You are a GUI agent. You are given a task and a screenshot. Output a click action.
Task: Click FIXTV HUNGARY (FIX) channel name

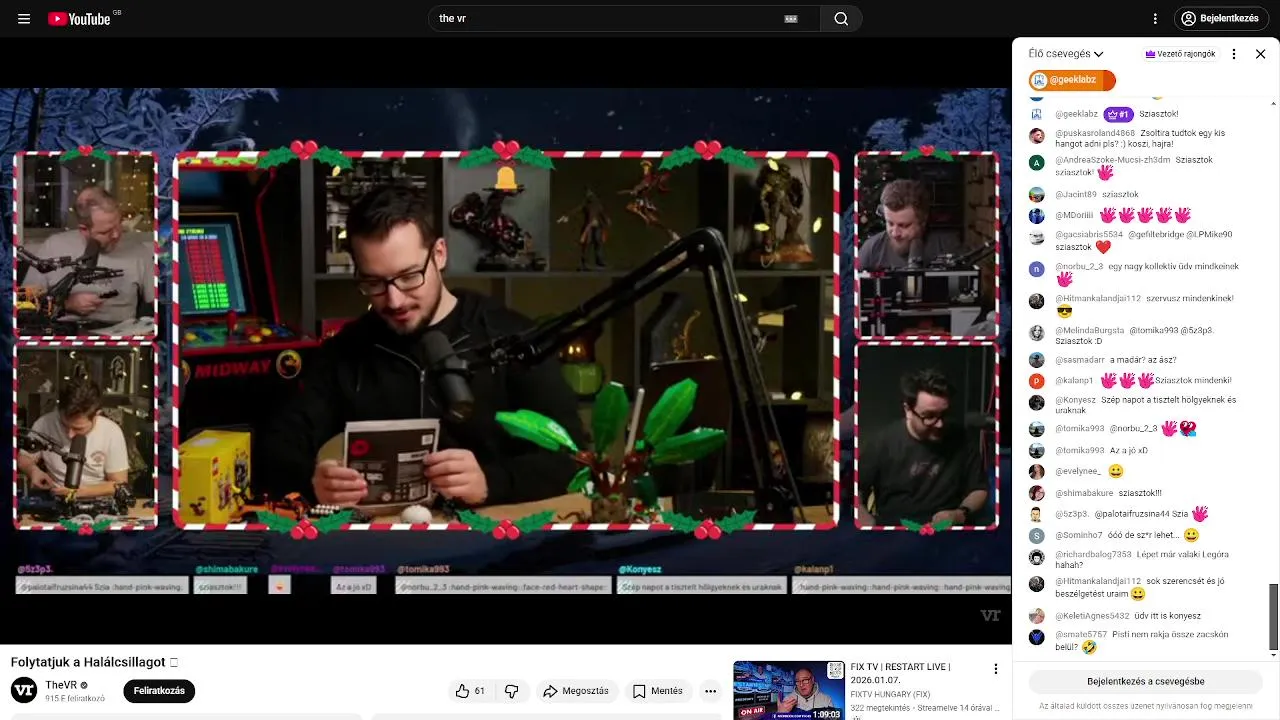(x=890, y=694)
